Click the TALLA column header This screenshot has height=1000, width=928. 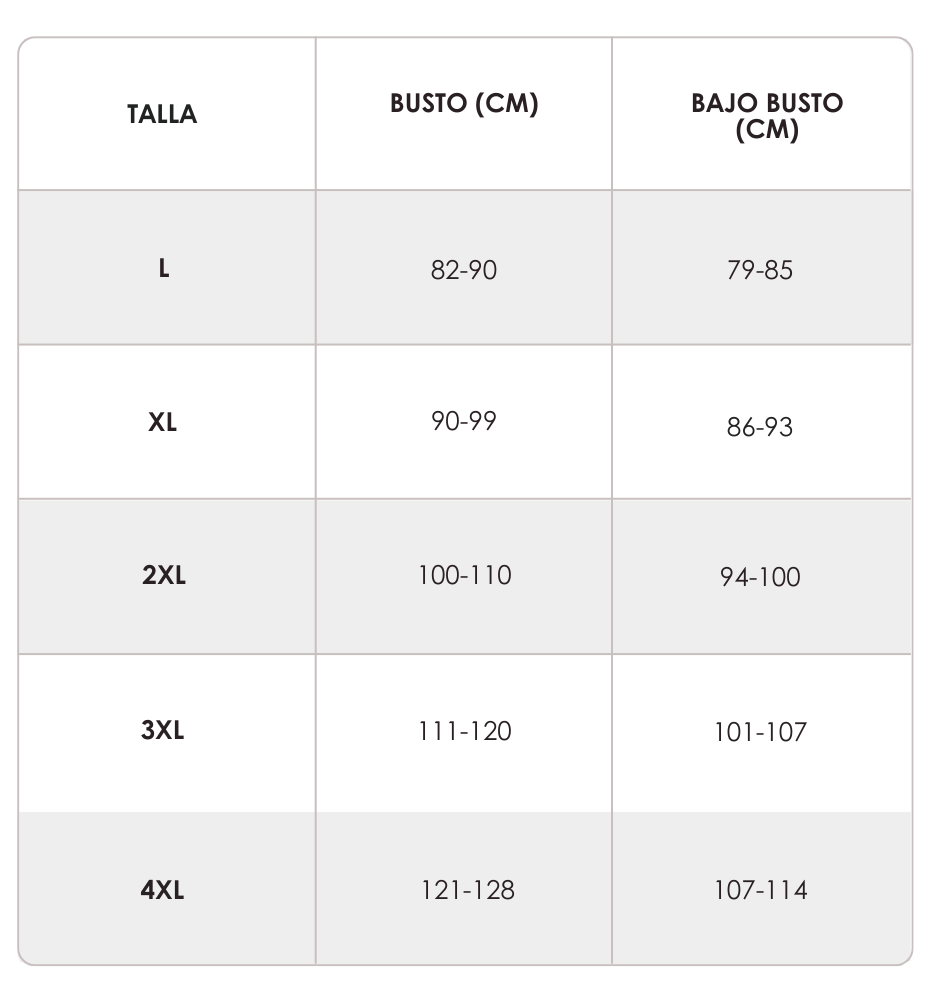click(x=162, y=114)
